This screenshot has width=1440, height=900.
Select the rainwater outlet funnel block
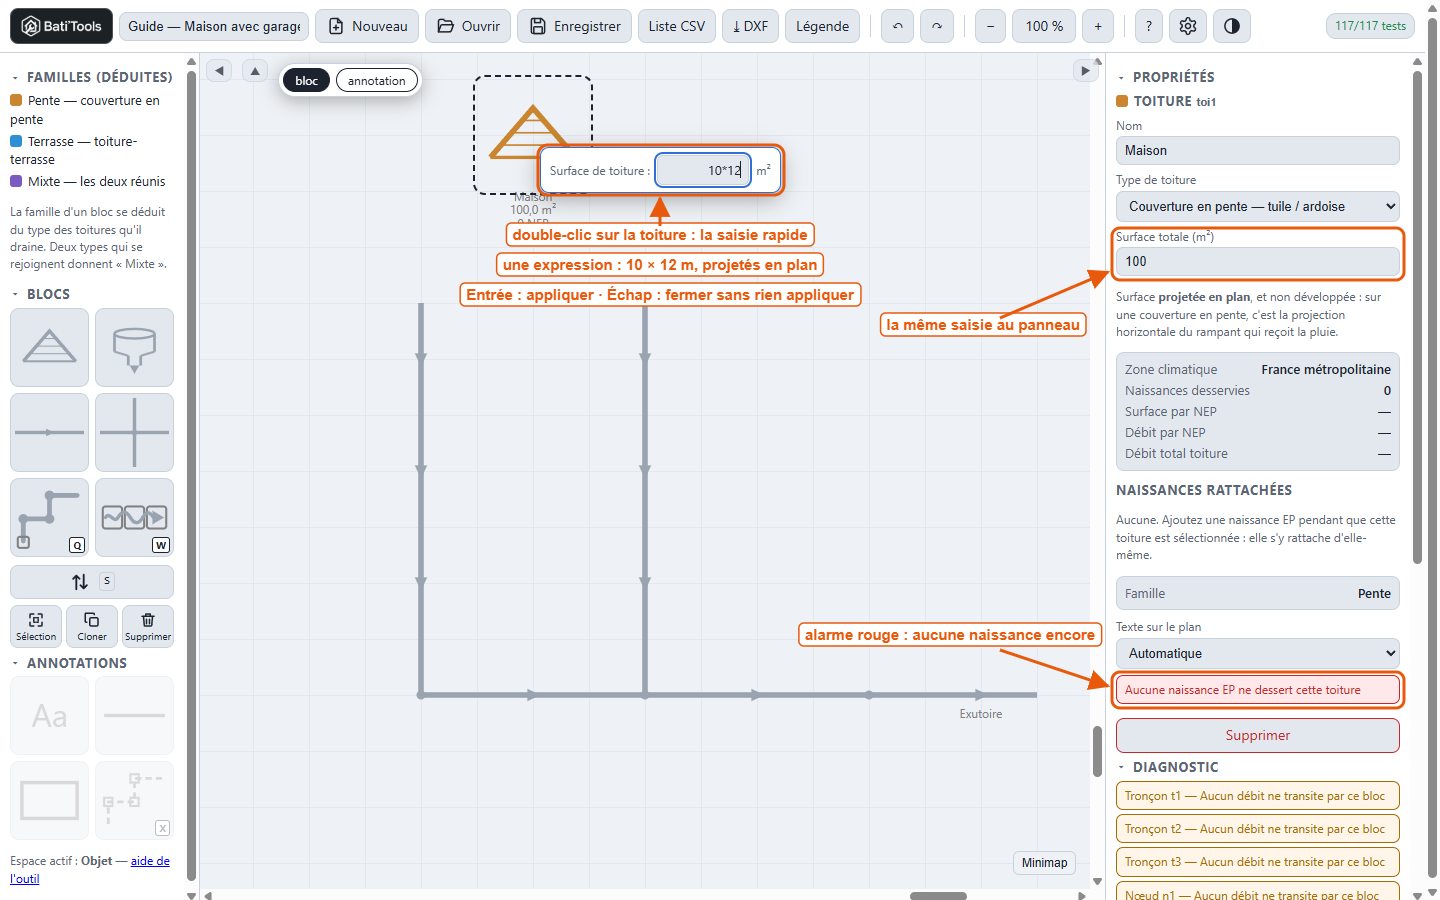coord(134,347)
